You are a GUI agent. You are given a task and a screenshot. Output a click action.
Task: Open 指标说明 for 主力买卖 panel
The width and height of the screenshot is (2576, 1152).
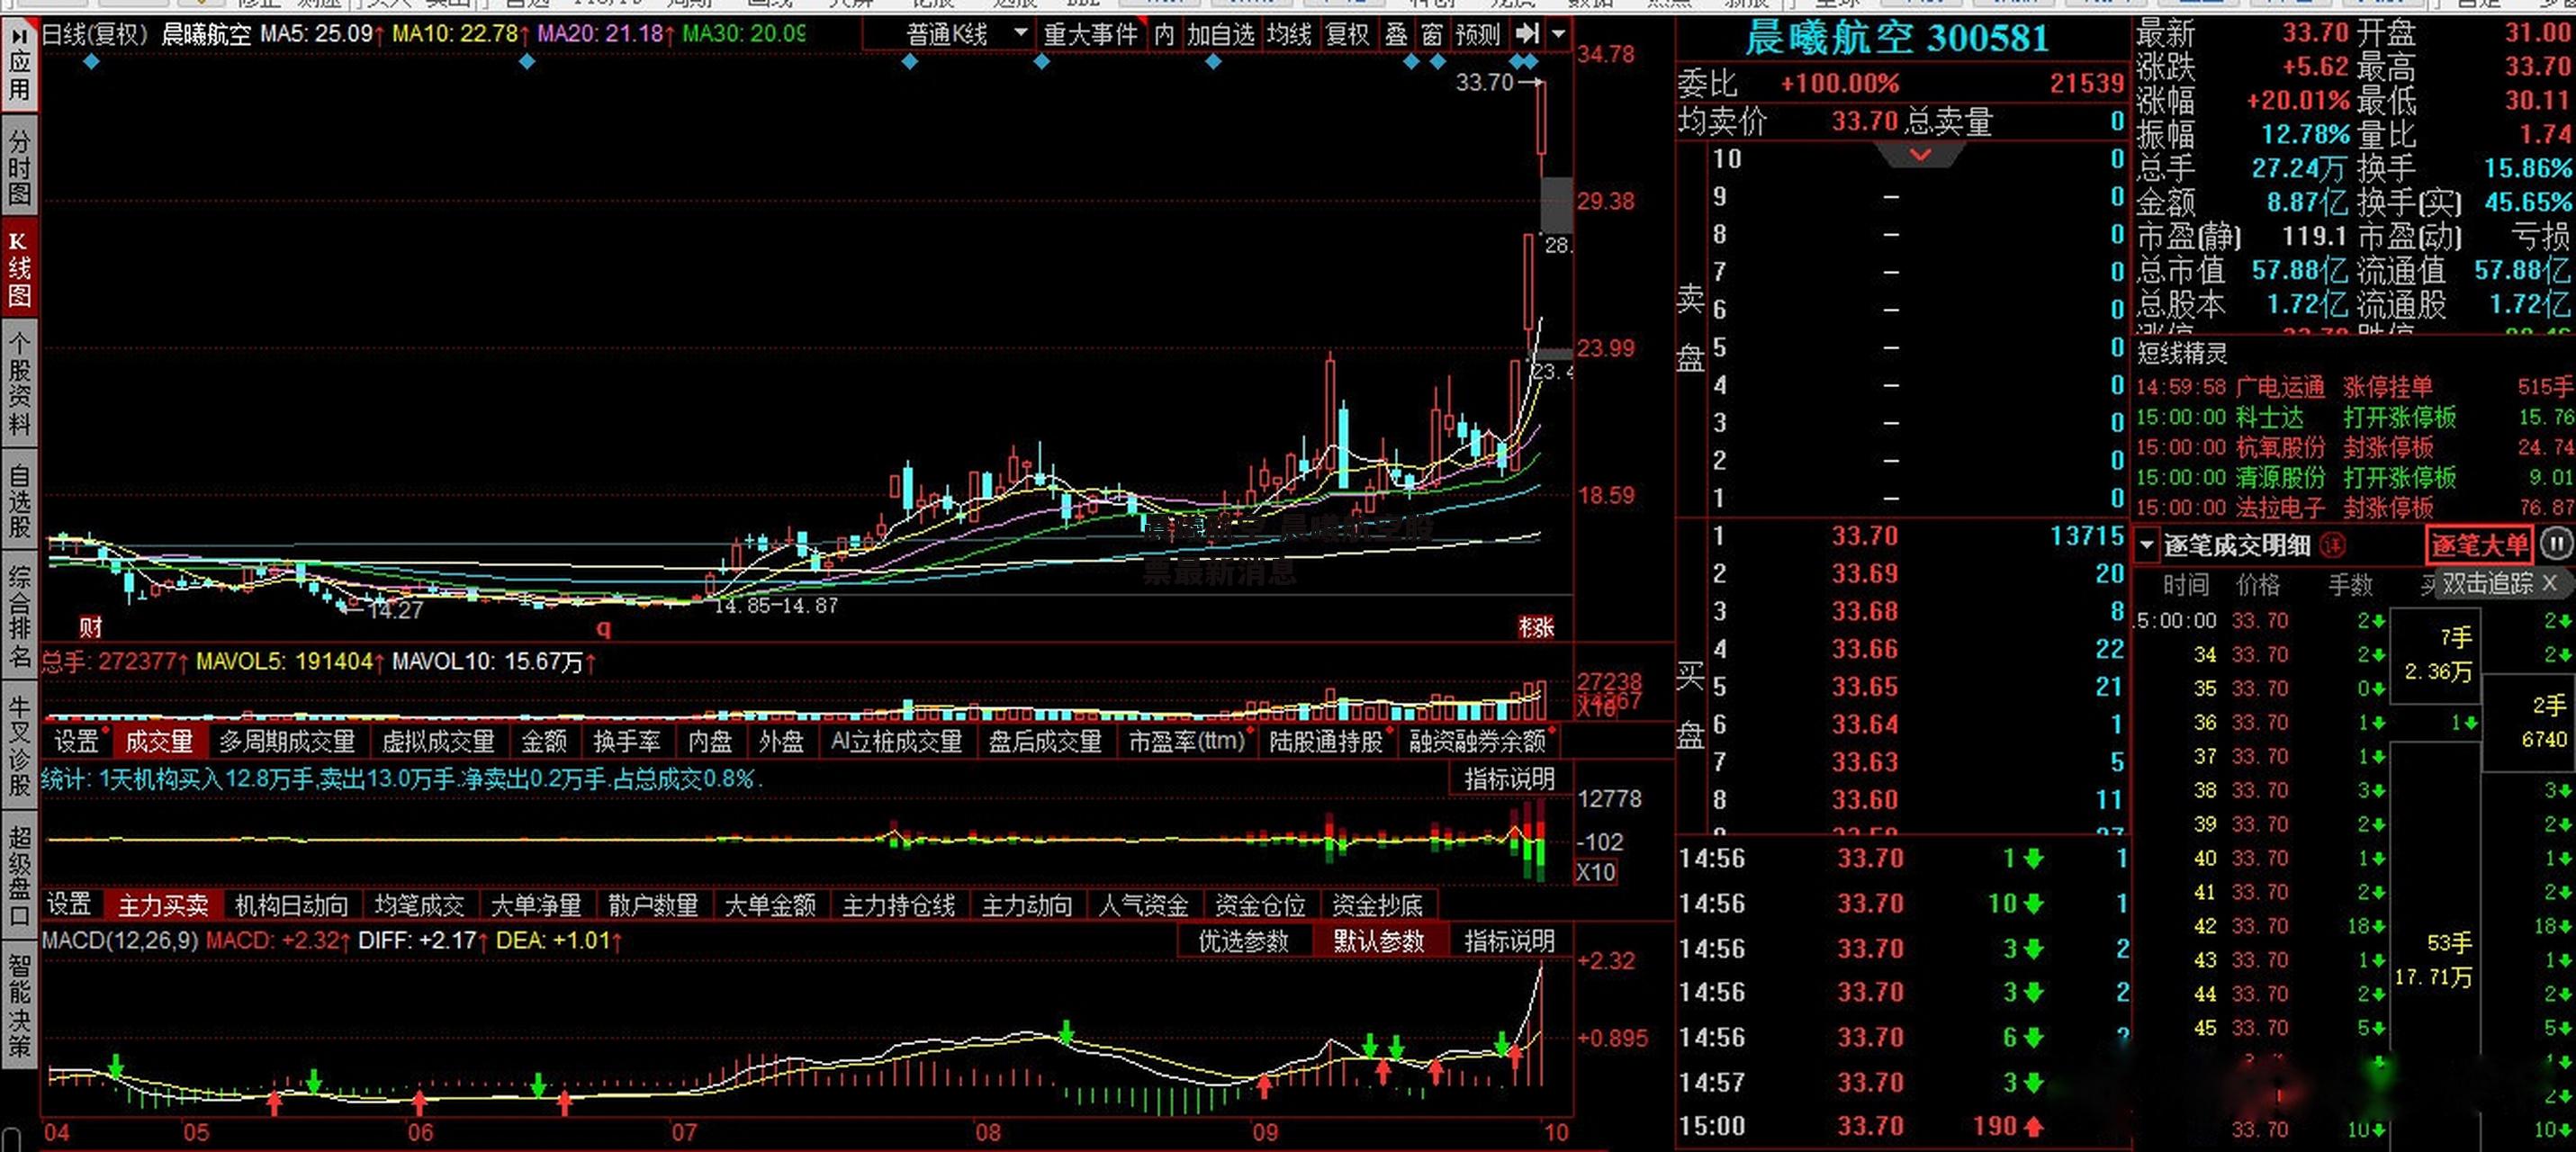coord(1509,778)
